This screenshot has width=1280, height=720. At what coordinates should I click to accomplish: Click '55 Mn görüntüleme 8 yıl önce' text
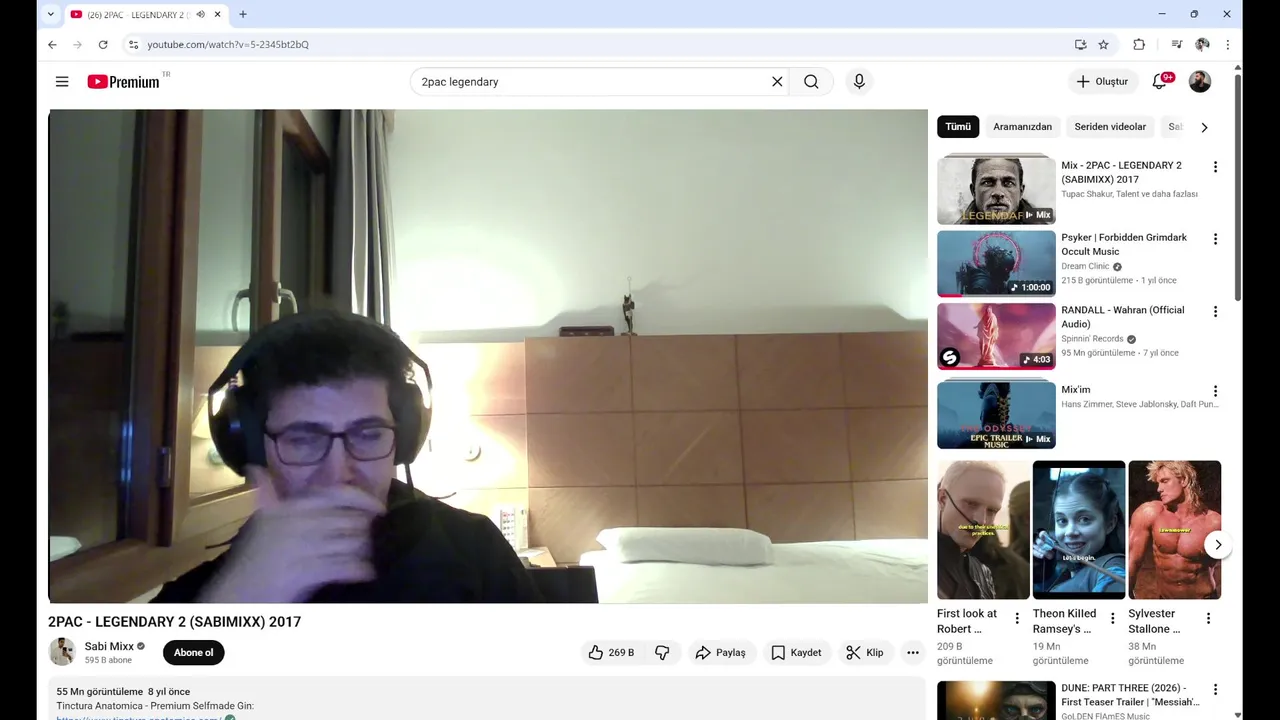coord(123,692)
